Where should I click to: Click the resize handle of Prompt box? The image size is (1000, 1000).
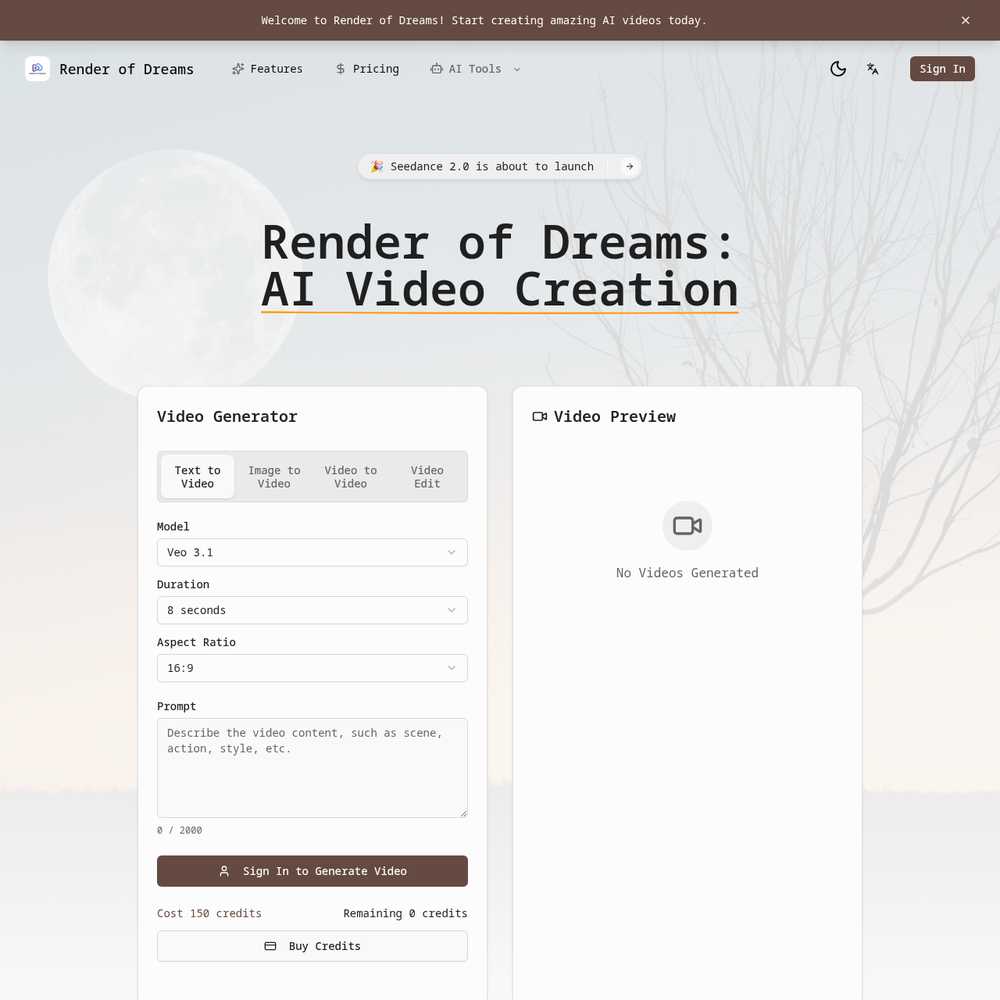tap(463, 813)
